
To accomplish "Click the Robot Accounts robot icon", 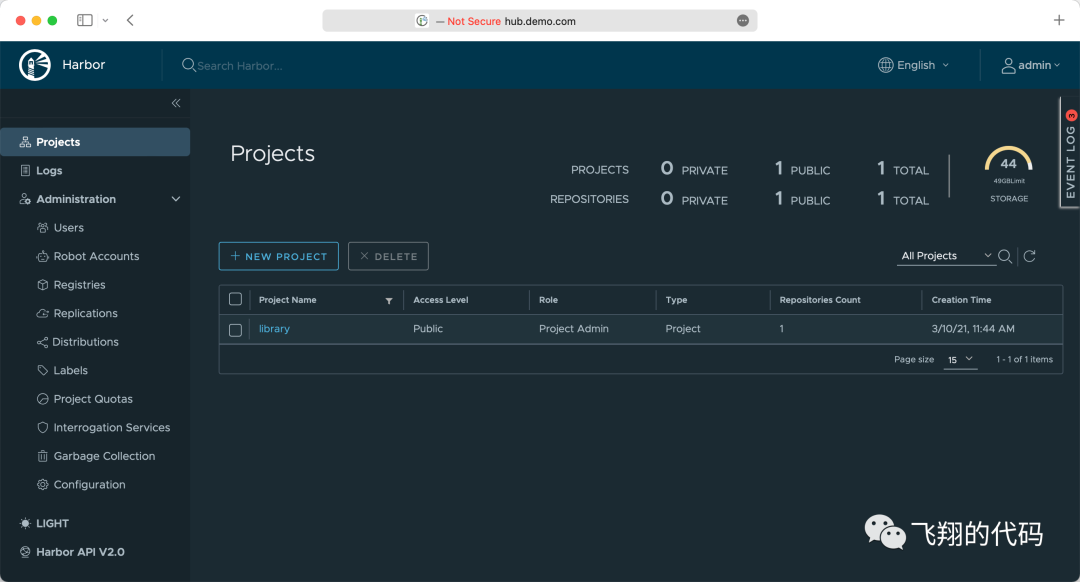I will [43, 256].
